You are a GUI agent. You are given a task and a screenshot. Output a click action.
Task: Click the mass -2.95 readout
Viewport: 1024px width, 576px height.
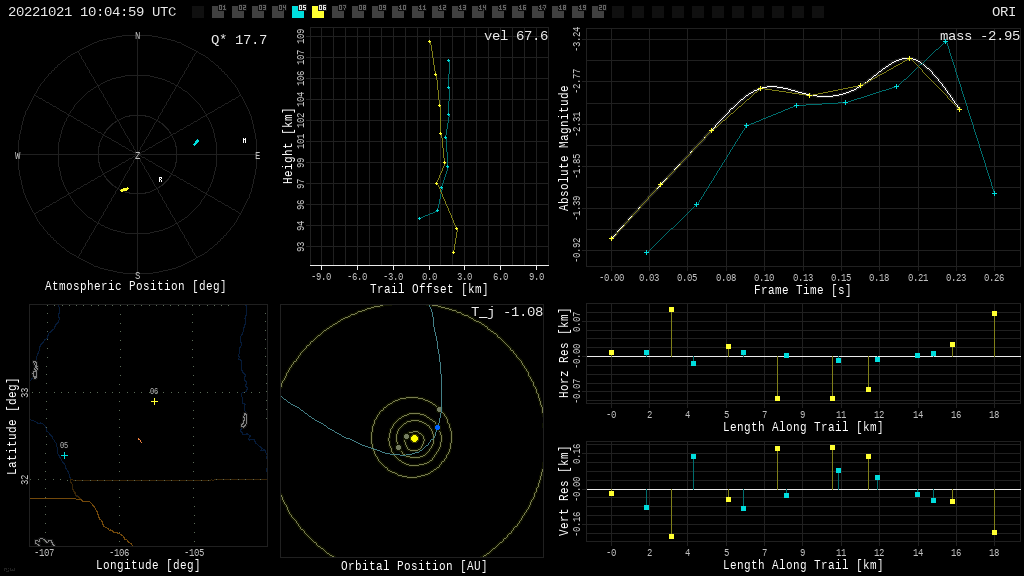(979, 36)
